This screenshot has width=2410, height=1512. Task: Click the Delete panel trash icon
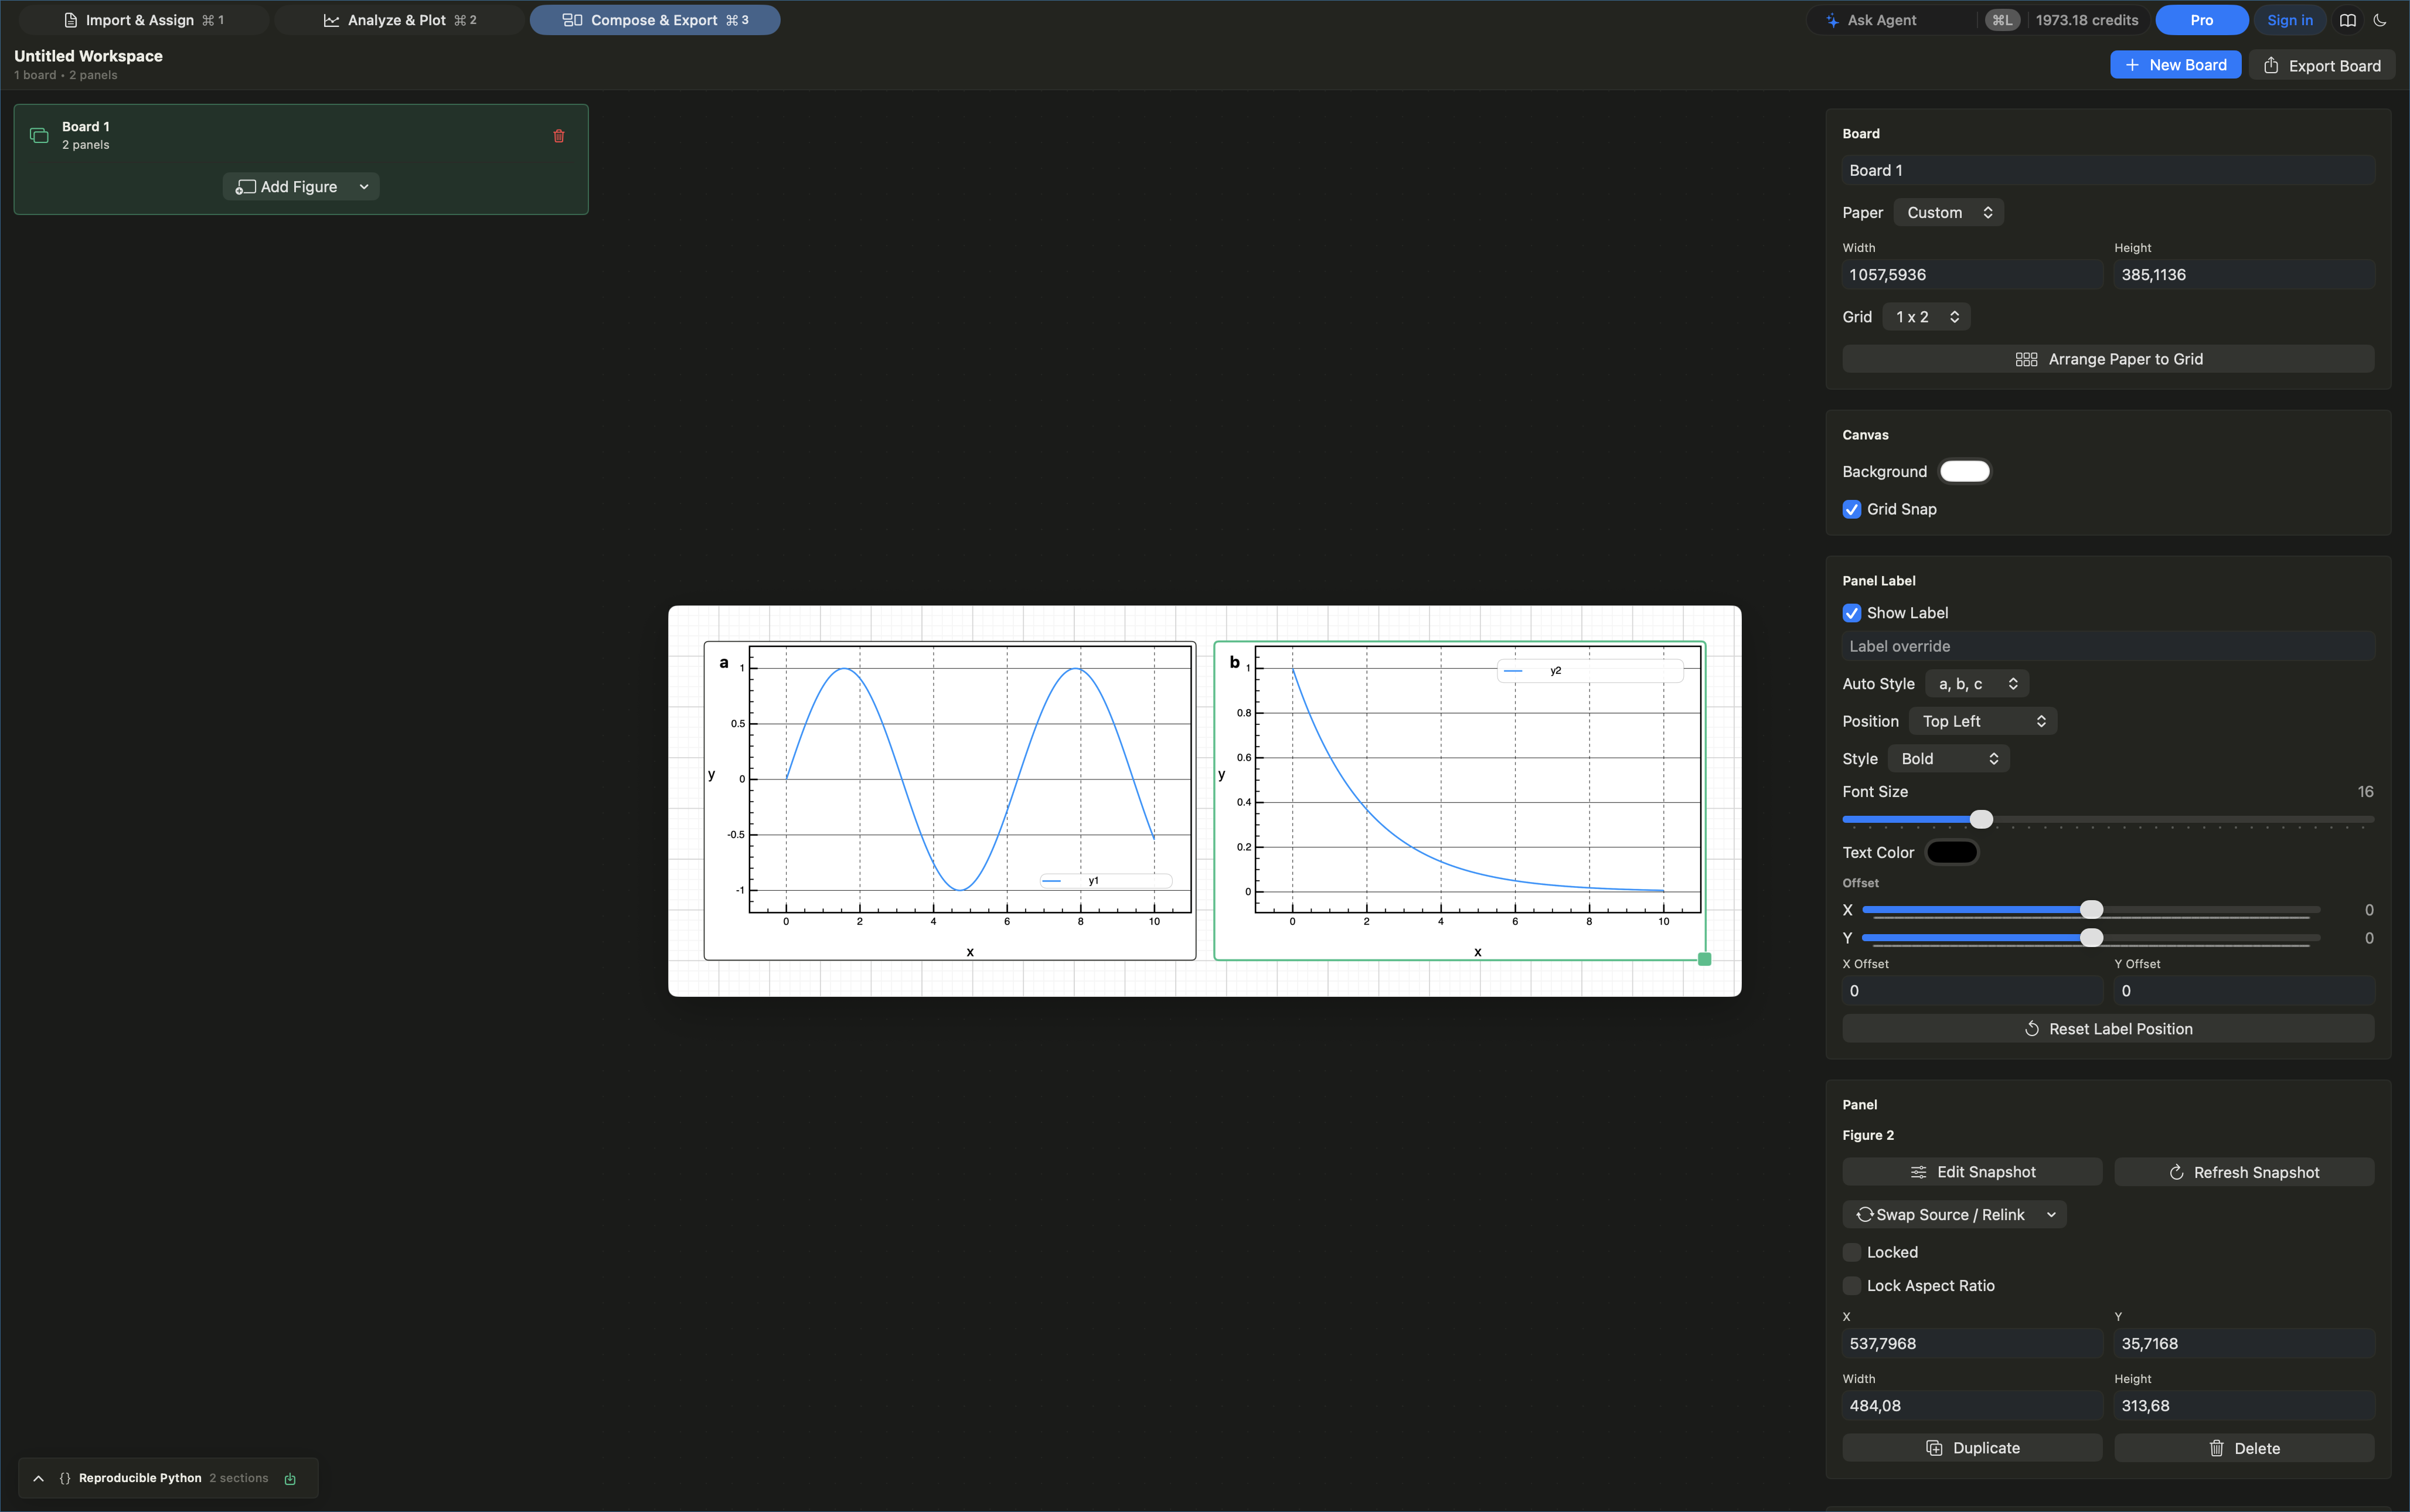[x=2216, y=1448]
